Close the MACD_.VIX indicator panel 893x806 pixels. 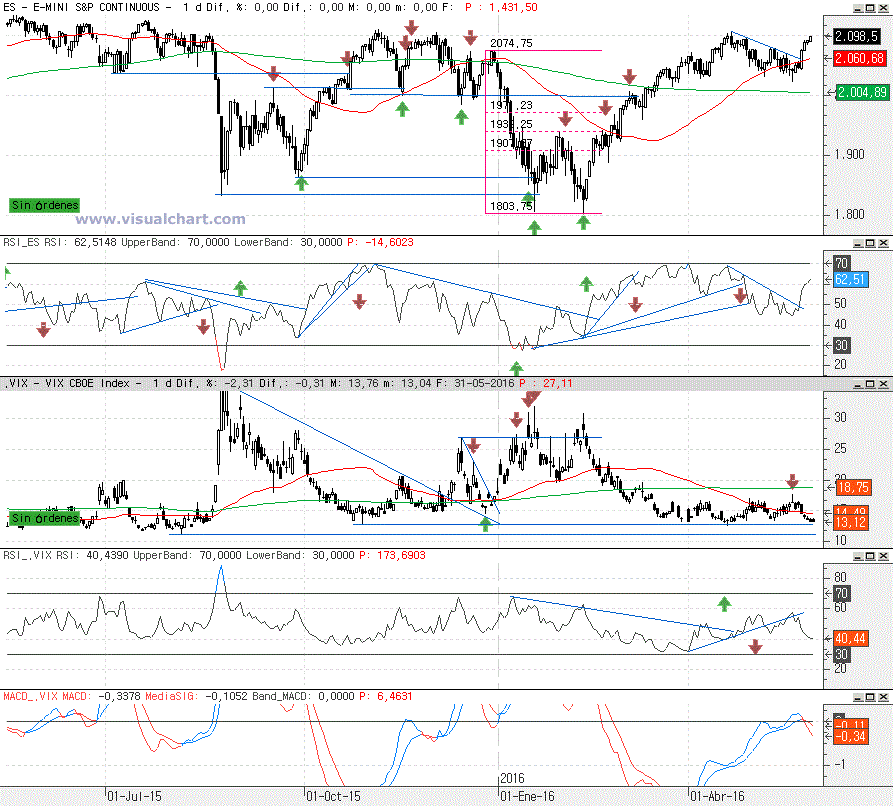(883, 697)
